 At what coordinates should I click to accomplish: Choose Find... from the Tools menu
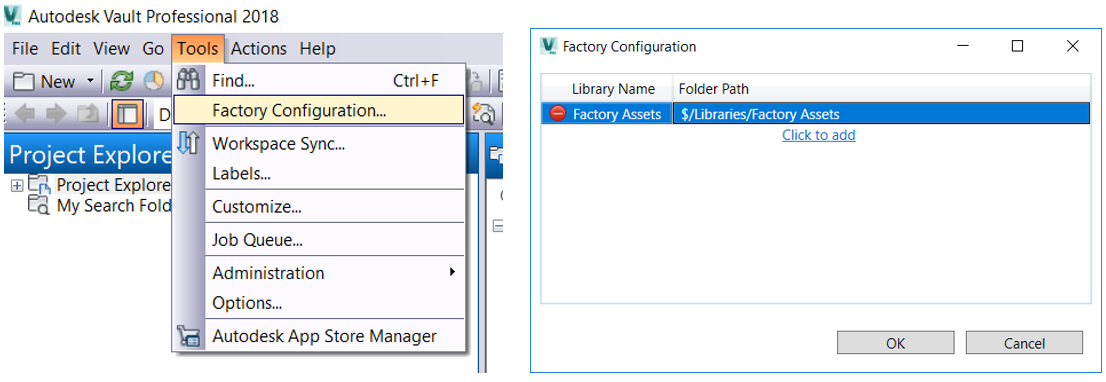coord(319,80)
